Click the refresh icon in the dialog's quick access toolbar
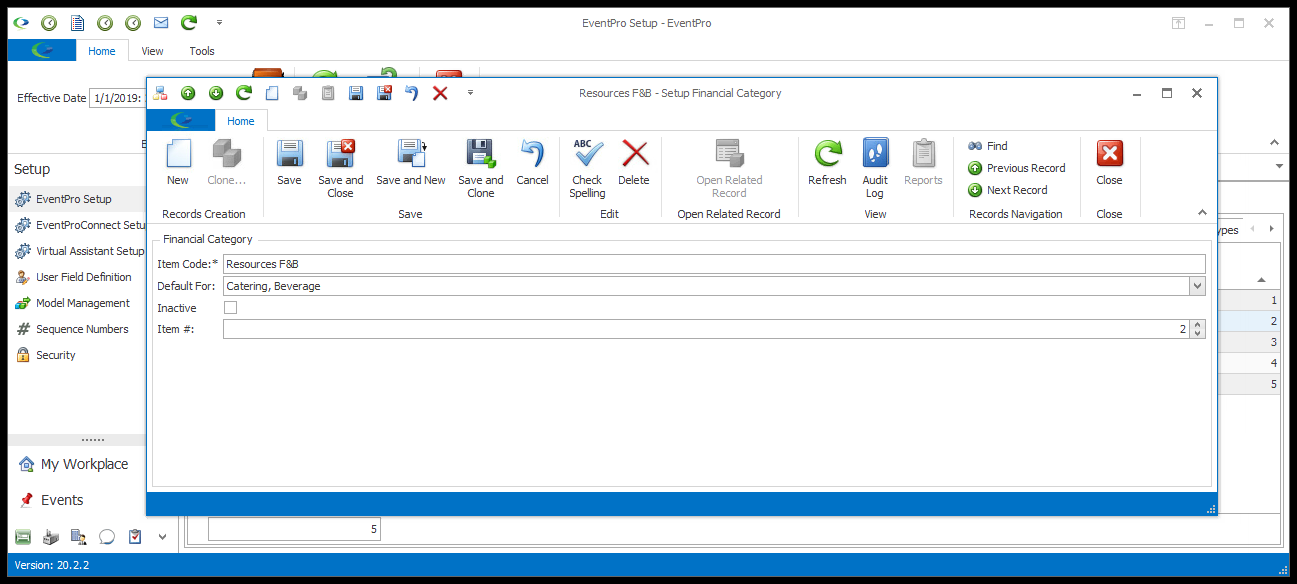 tap(244, 93)
